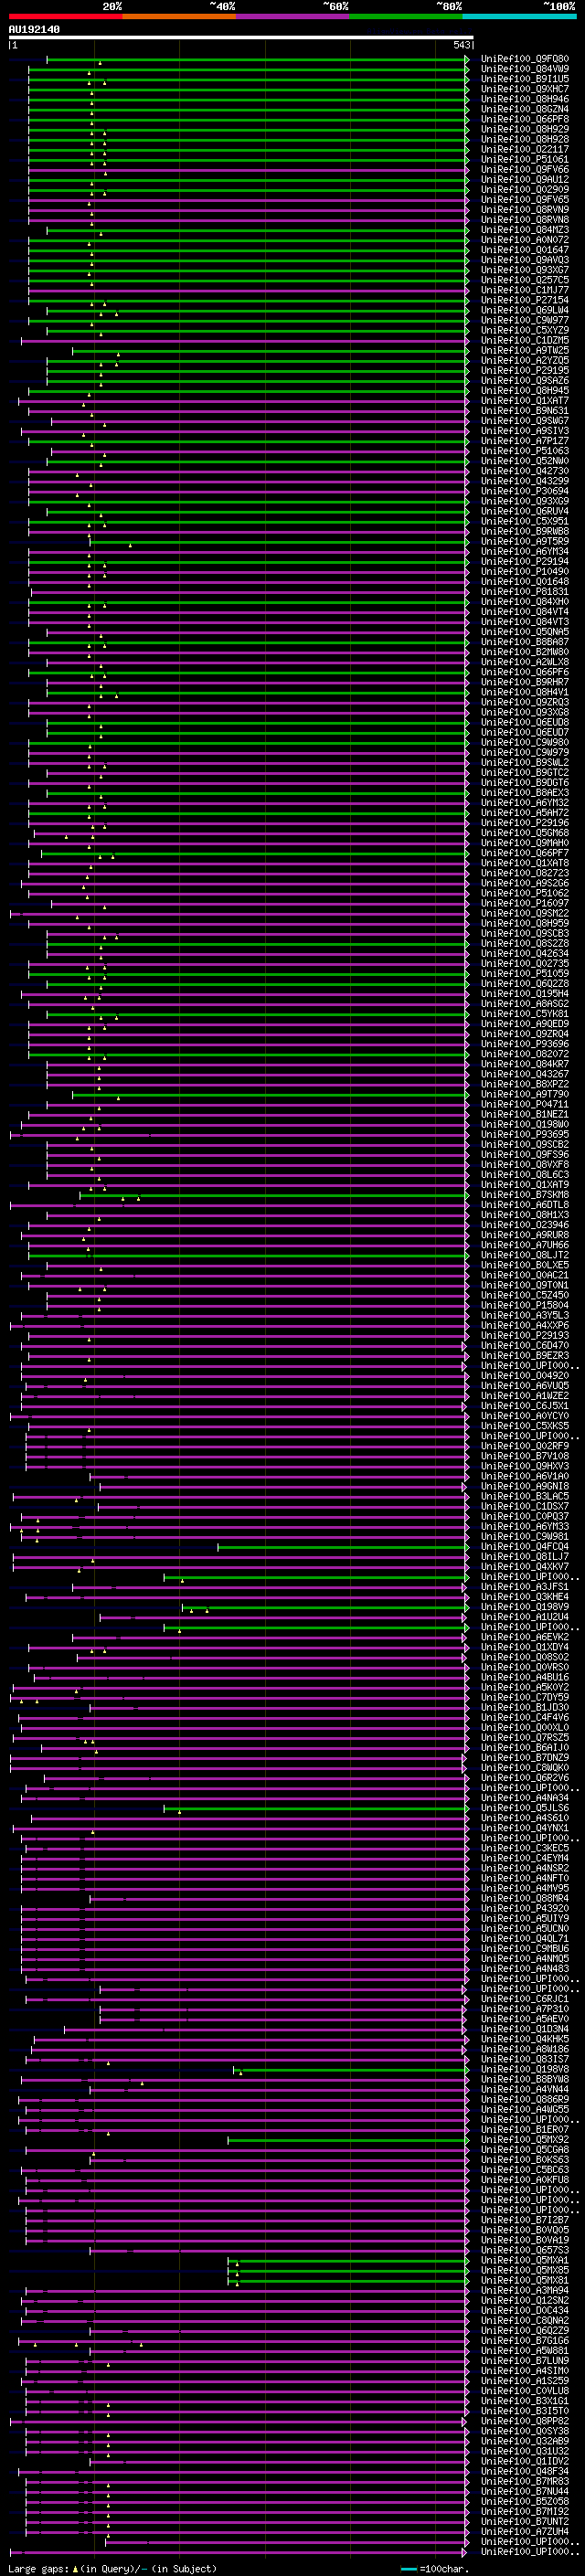
Task: Select hit UniRef100_Q48F34
Action: (525, 2471)
